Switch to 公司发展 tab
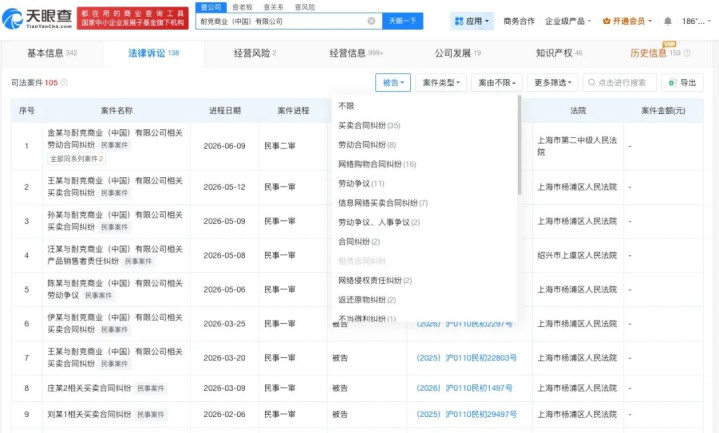Screen dimensions: 719x433 point(458,53)
